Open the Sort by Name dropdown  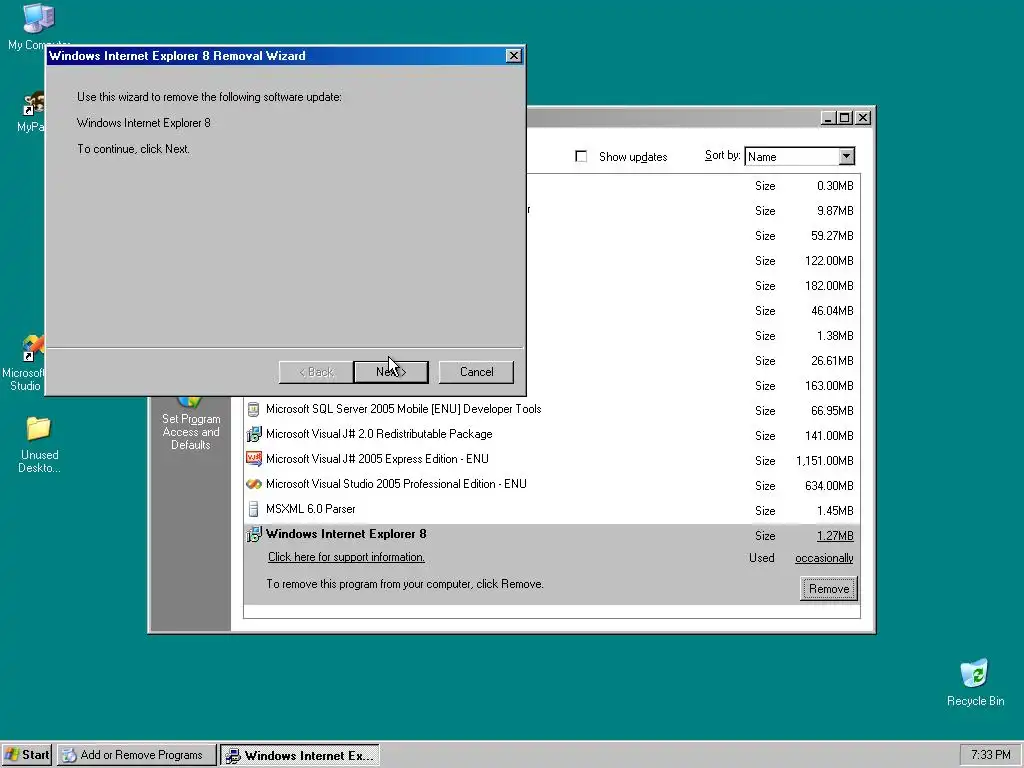(x=846, y=156)
